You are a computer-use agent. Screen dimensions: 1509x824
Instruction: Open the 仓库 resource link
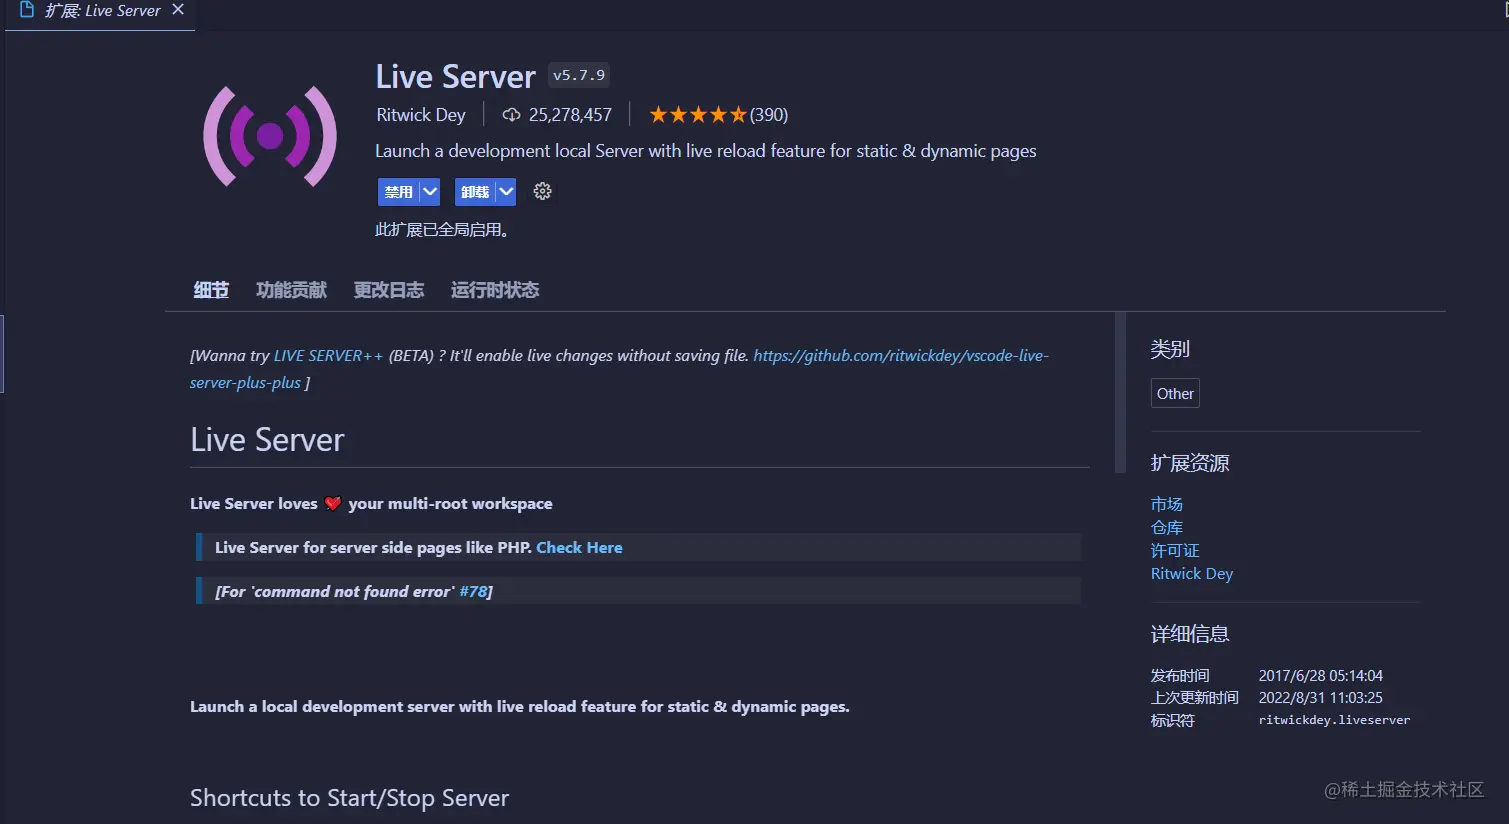coord(1166,527)
